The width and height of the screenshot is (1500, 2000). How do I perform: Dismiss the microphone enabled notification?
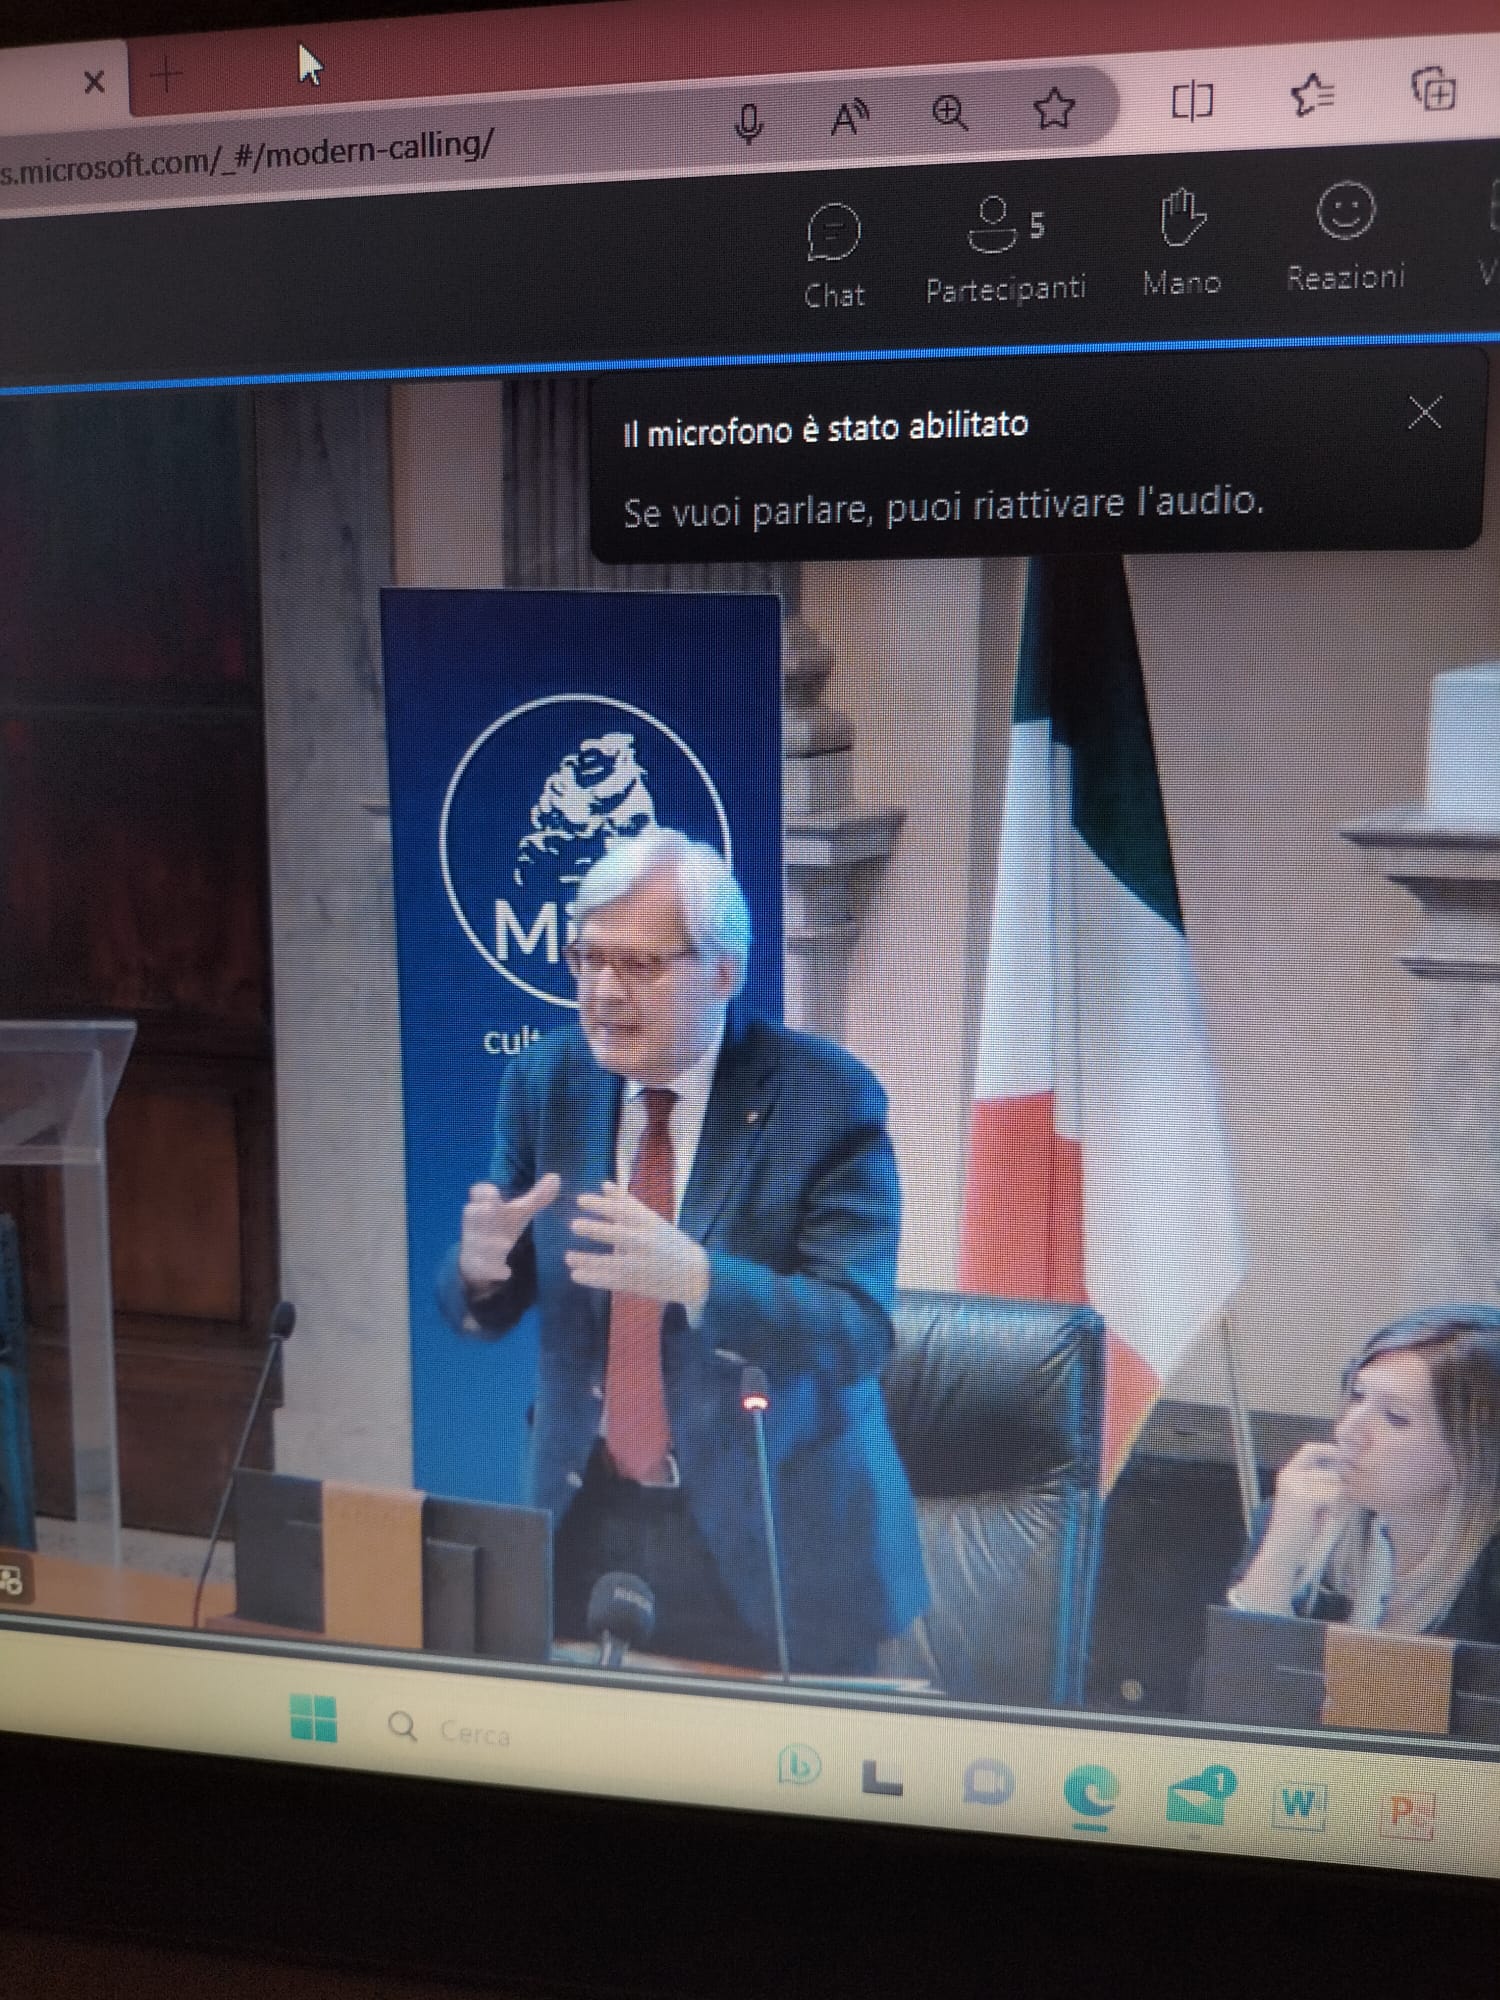[x=1424, y=412]
